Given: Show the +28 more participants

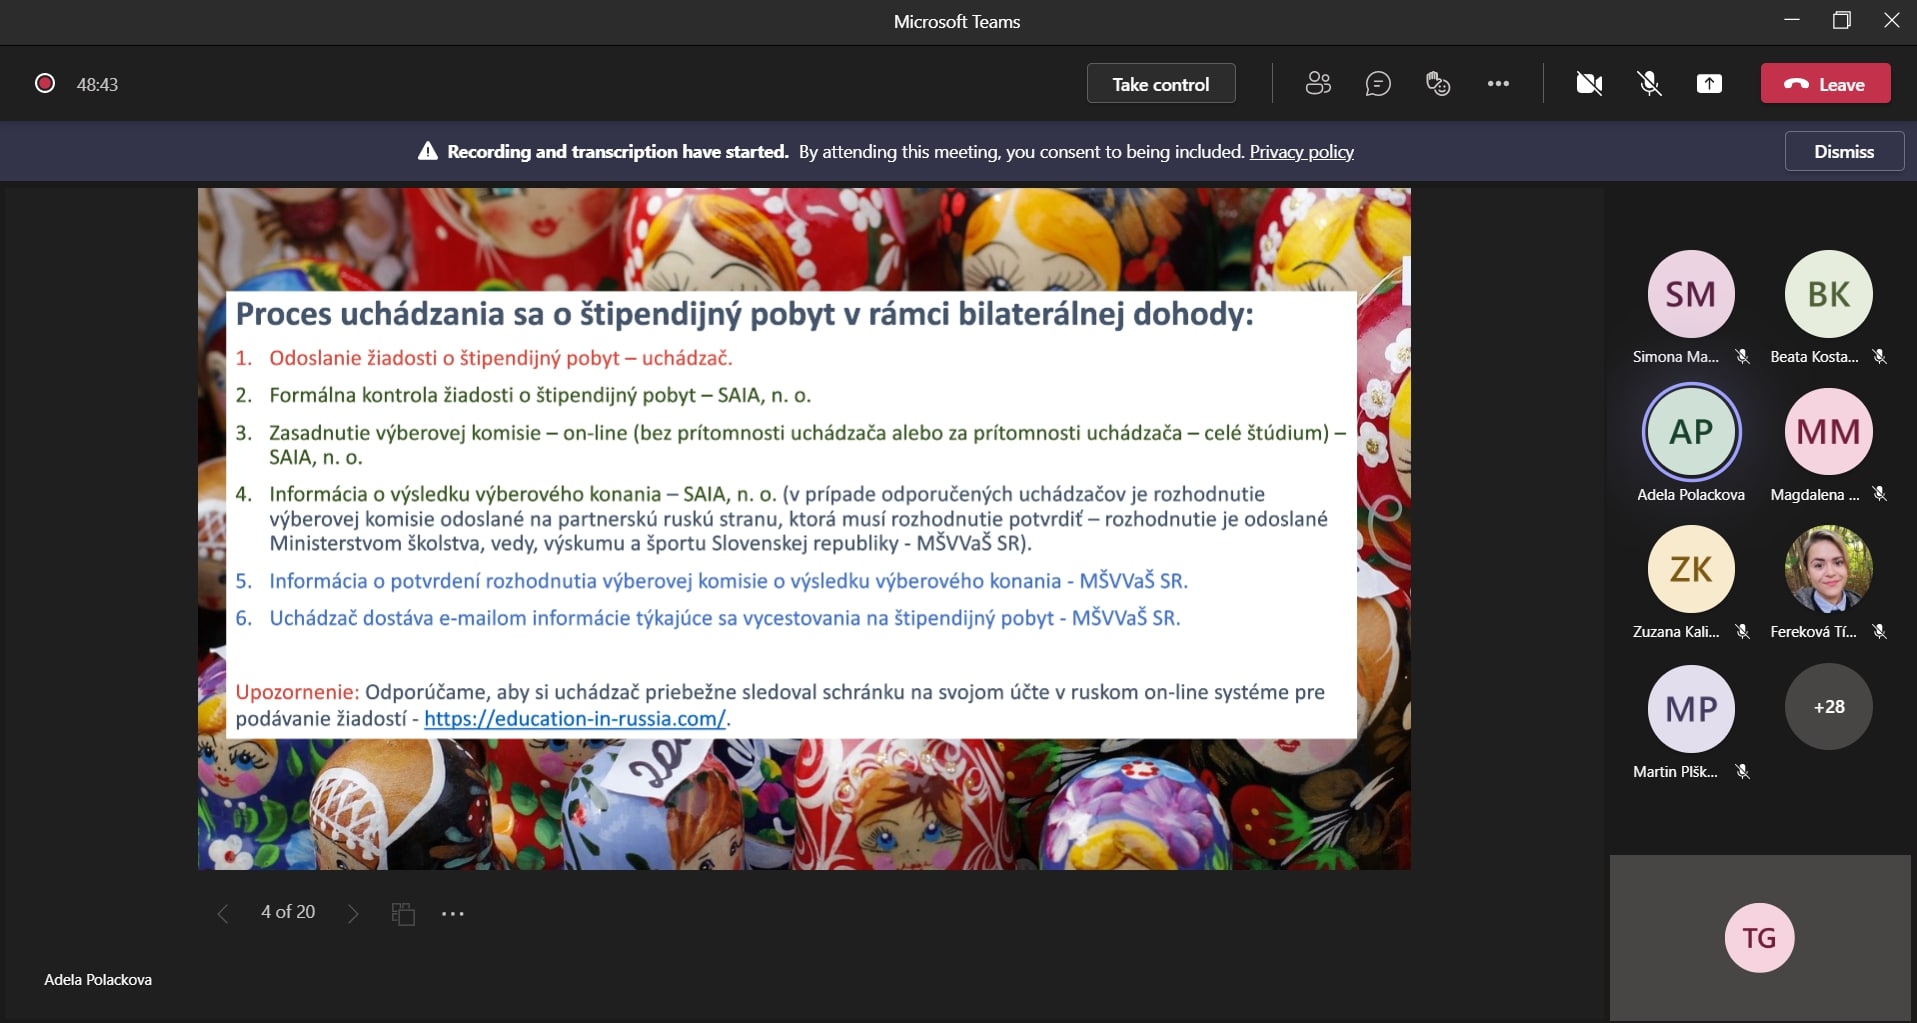Looking at the screenshot, I should (1829, 707).
